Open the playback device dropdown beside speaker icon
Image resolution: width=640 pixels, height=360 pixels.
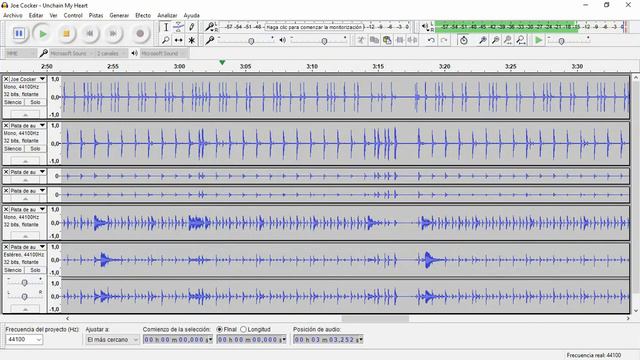163,53
